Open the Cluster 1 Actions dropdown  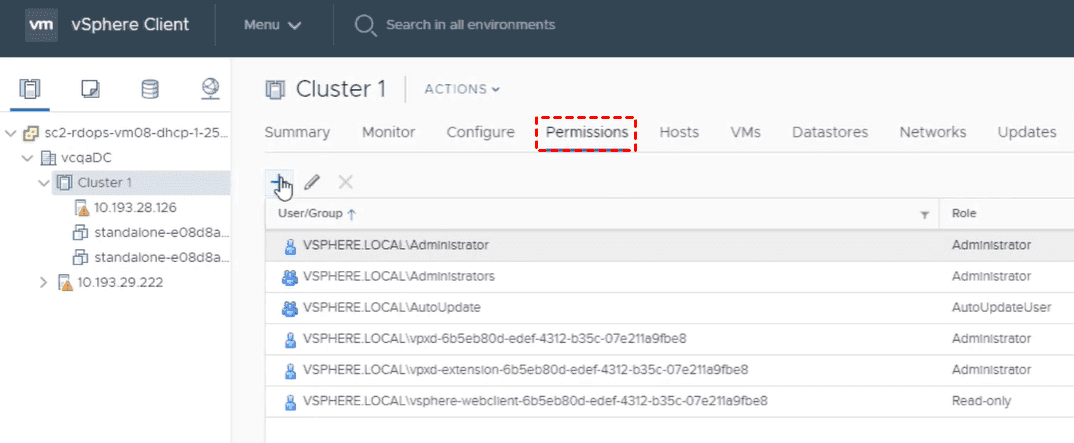(462, 89)
